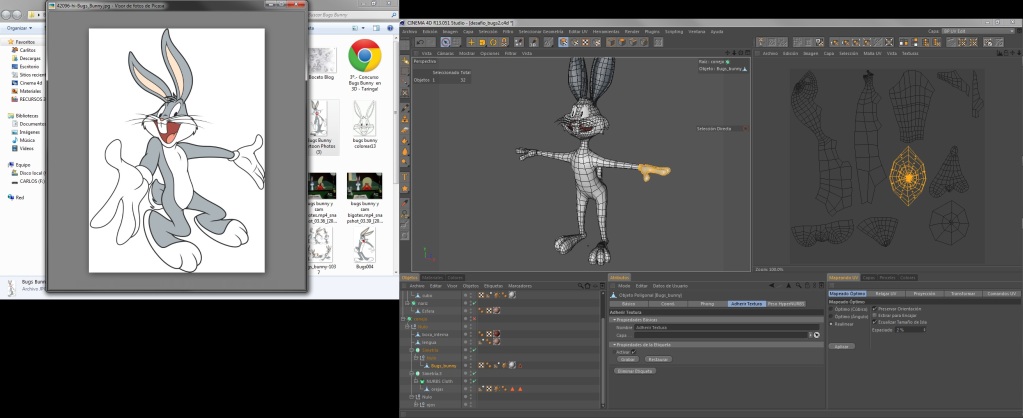This screenshot has width=1023, height=418.
Task: Open the Chrome shortcut Concurso Bugs Bunny in Explorer
Action: click(365, 65)
